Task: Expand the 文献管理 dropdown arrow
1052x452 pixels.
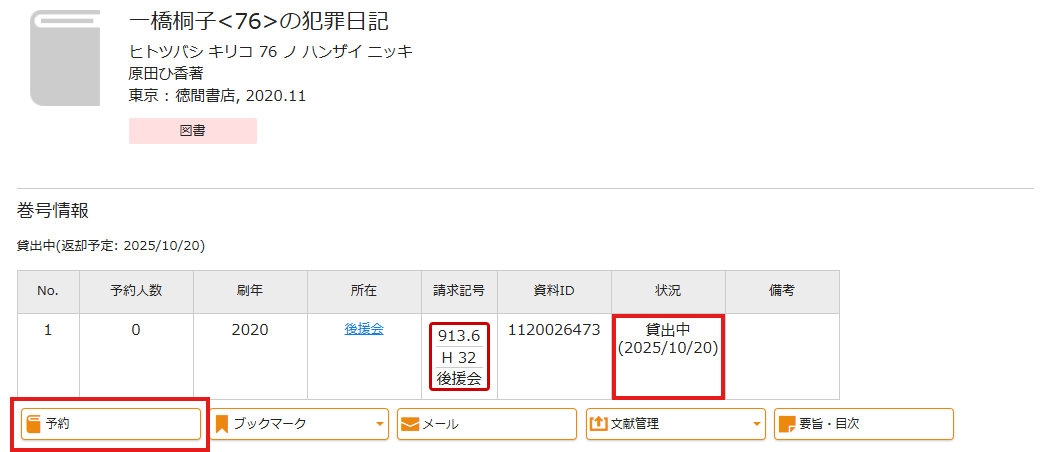Action: click(756, 424)
